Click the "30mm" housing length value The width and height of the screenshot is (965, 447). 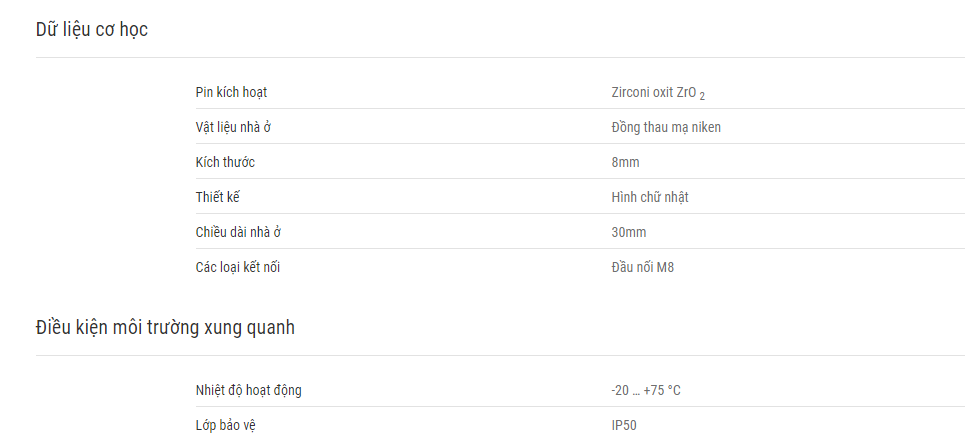click(629, 233)
